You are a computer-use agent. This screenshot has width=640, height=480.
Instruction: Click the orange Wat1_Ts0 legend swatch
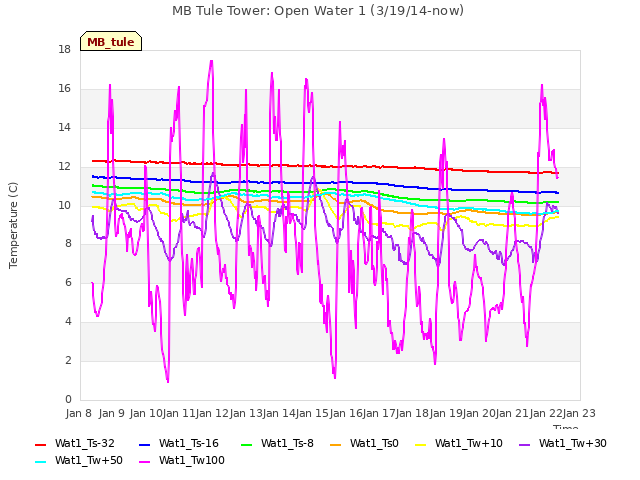pos(336,444)
